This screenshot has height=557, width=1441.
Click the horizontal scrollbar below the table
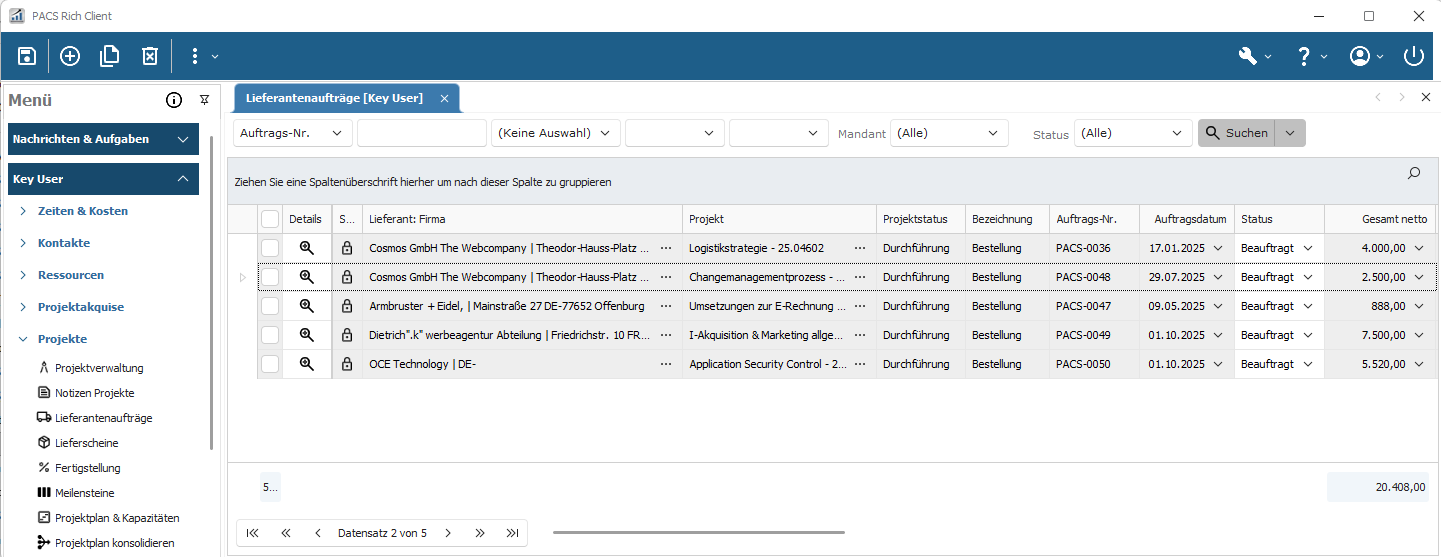coord(698,533)
